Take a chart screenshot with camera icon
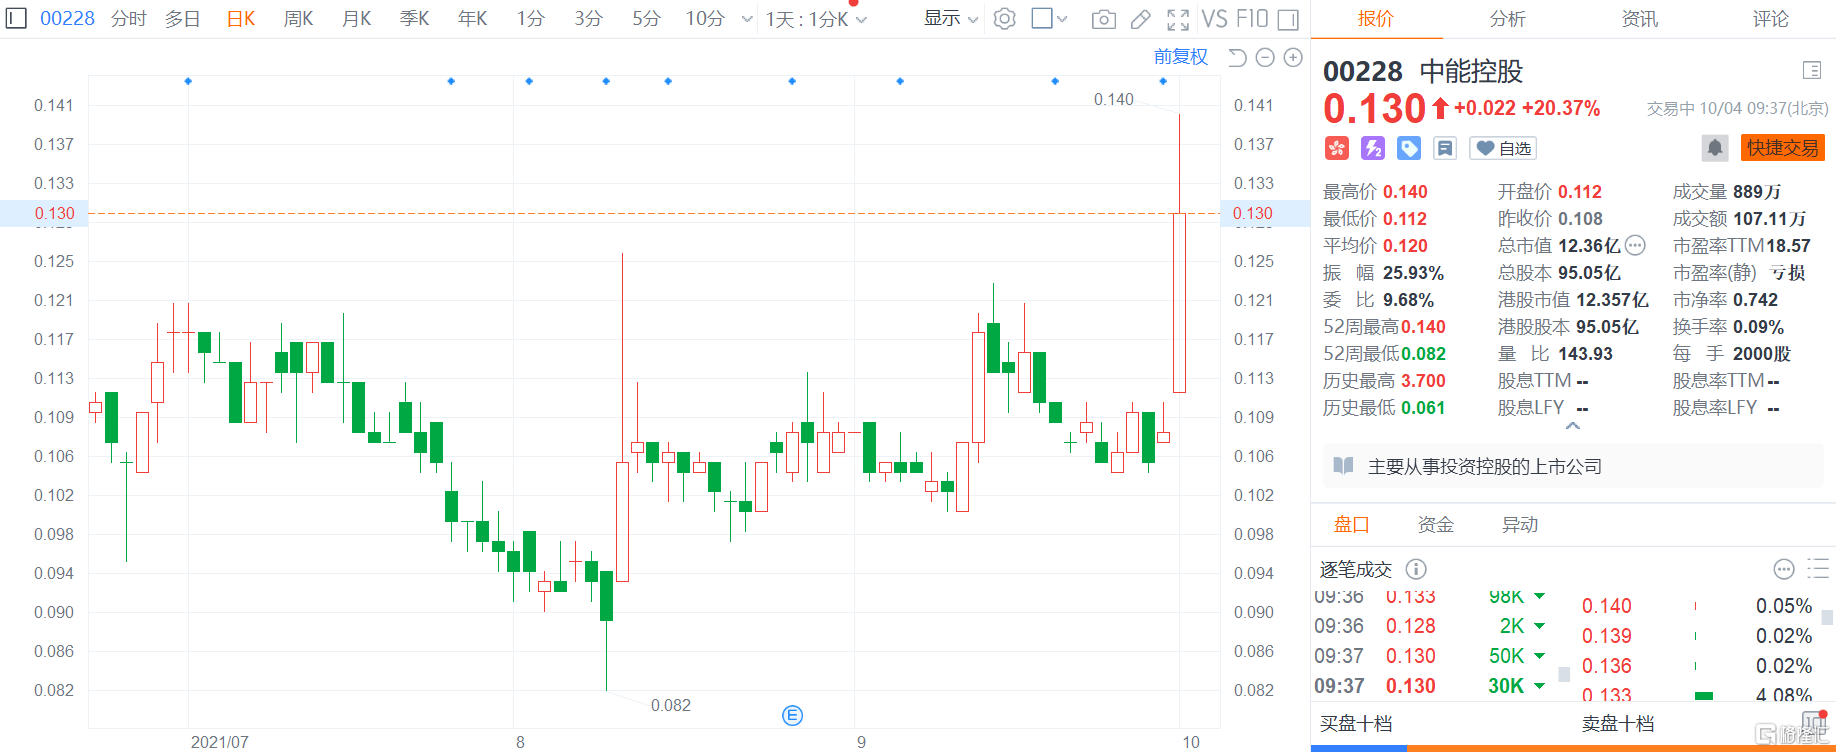The width and height of the screenshot is (1837, 752). pyautogui.click(x=1103, y=19)
